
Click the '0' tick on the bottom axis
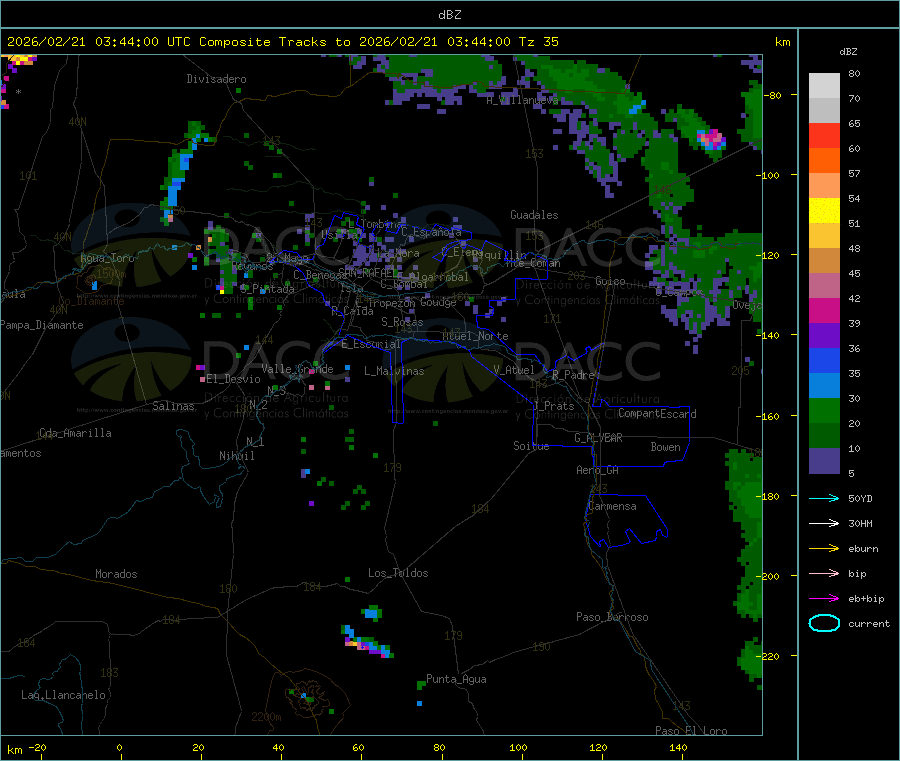click(119, 747)
